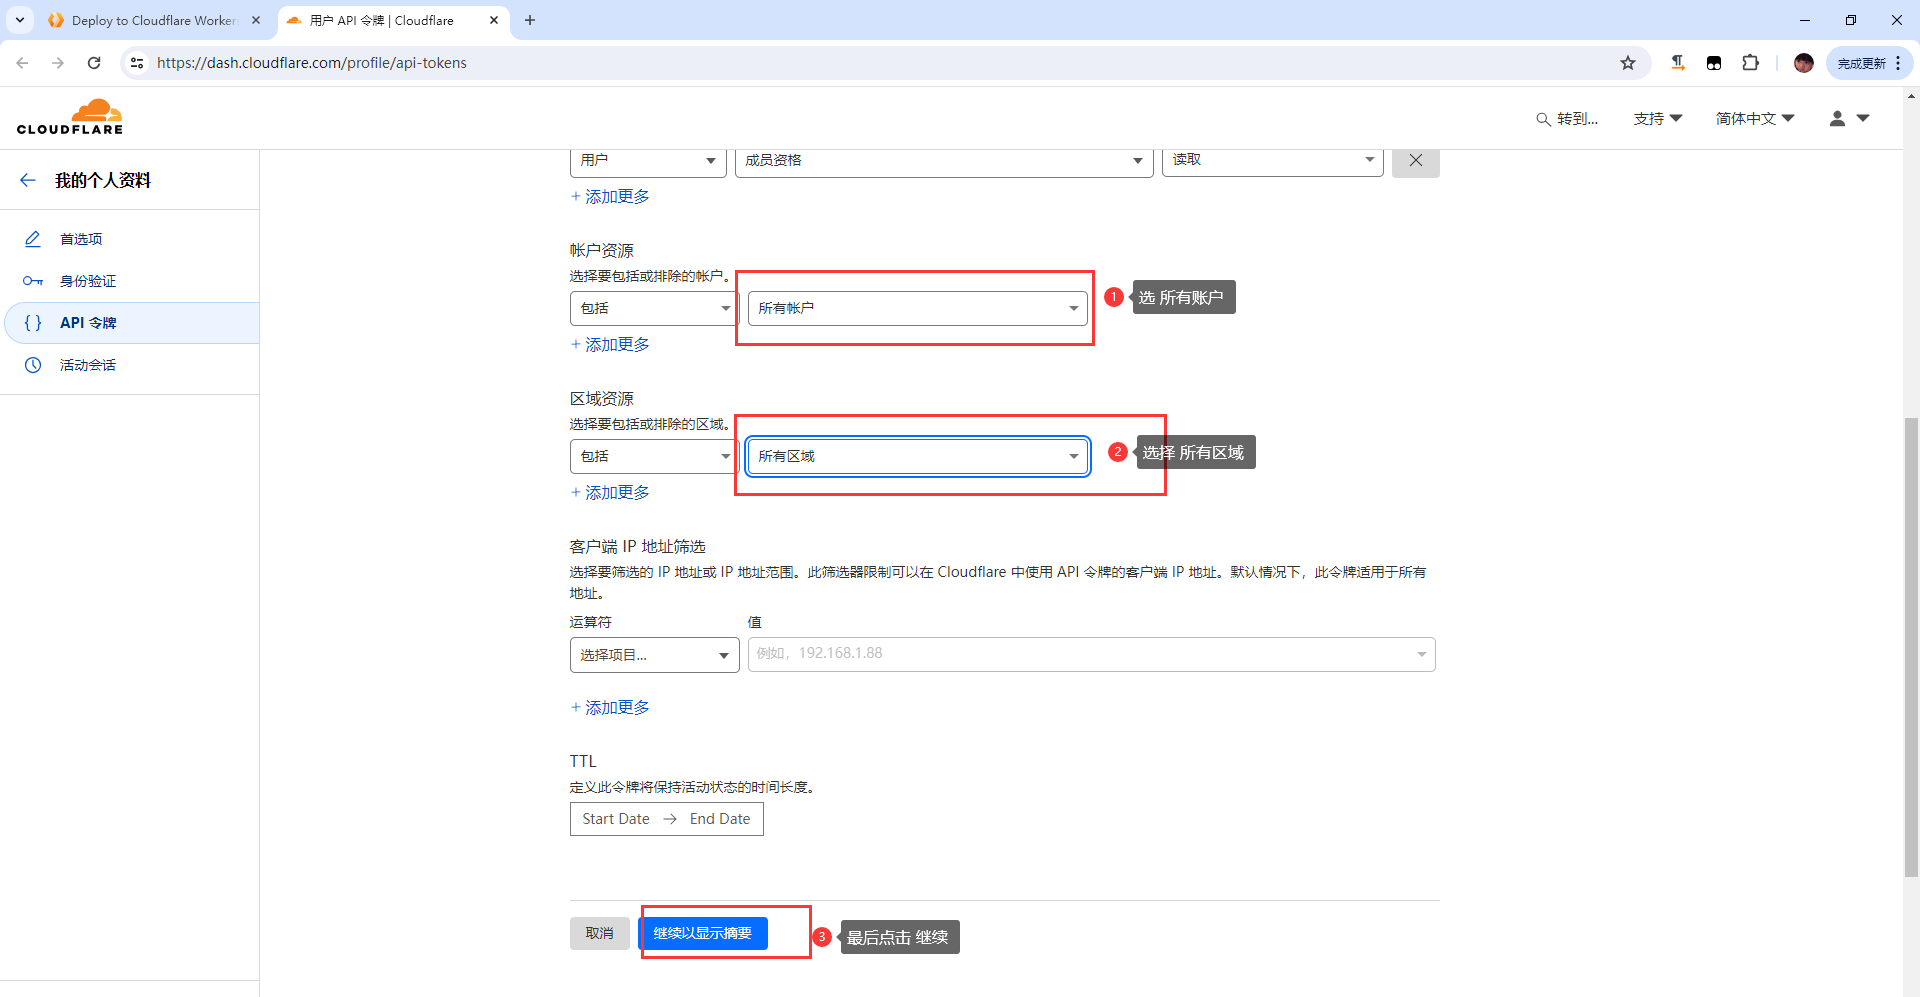Click 完成更新 browser update button
This screenshot has width=1920, height=997.
click(1861, 63)
